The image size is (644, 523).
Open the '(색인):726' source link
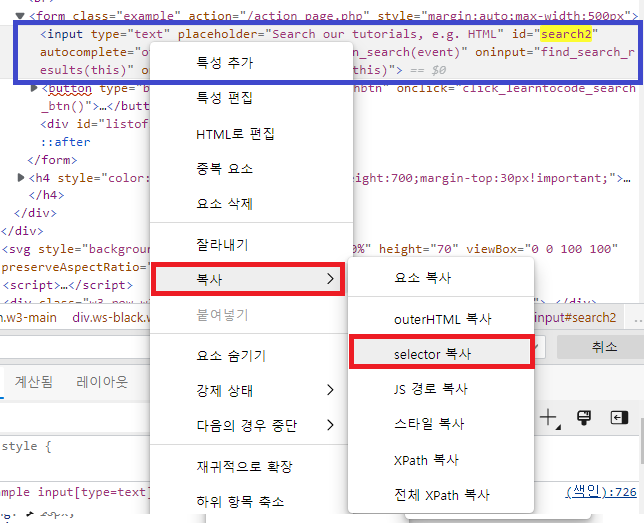click(601, 491)
